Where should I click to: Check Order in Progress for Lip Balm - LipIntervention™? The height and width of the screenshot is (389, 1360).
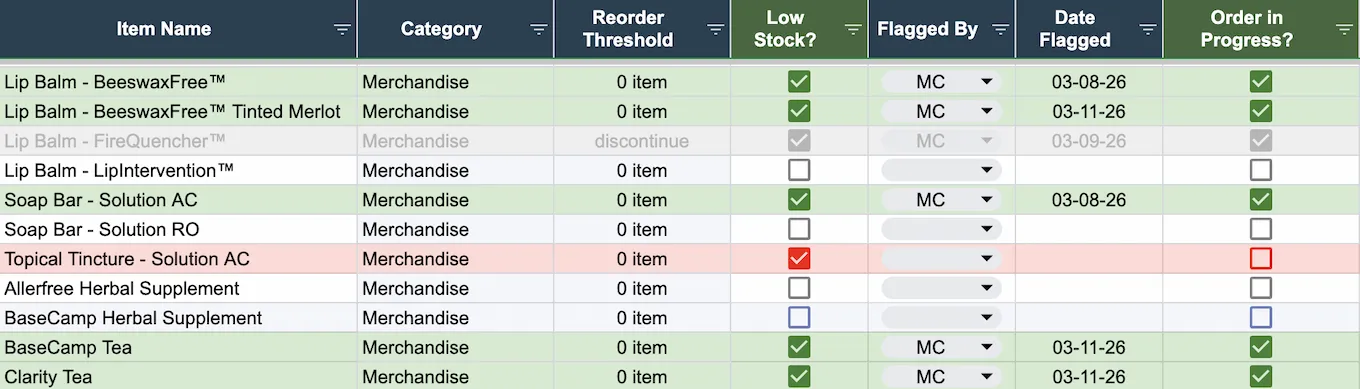click(x=1261, y=170)
